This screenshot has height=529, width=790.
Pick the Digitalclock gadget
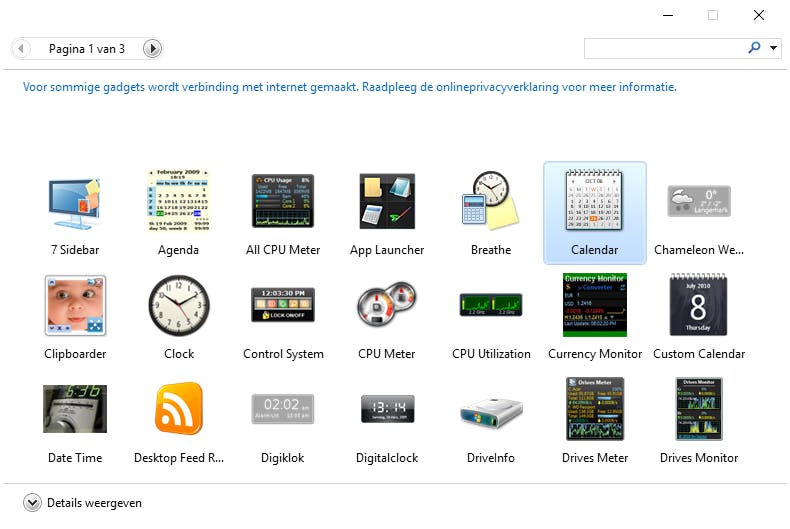[387, 409]
